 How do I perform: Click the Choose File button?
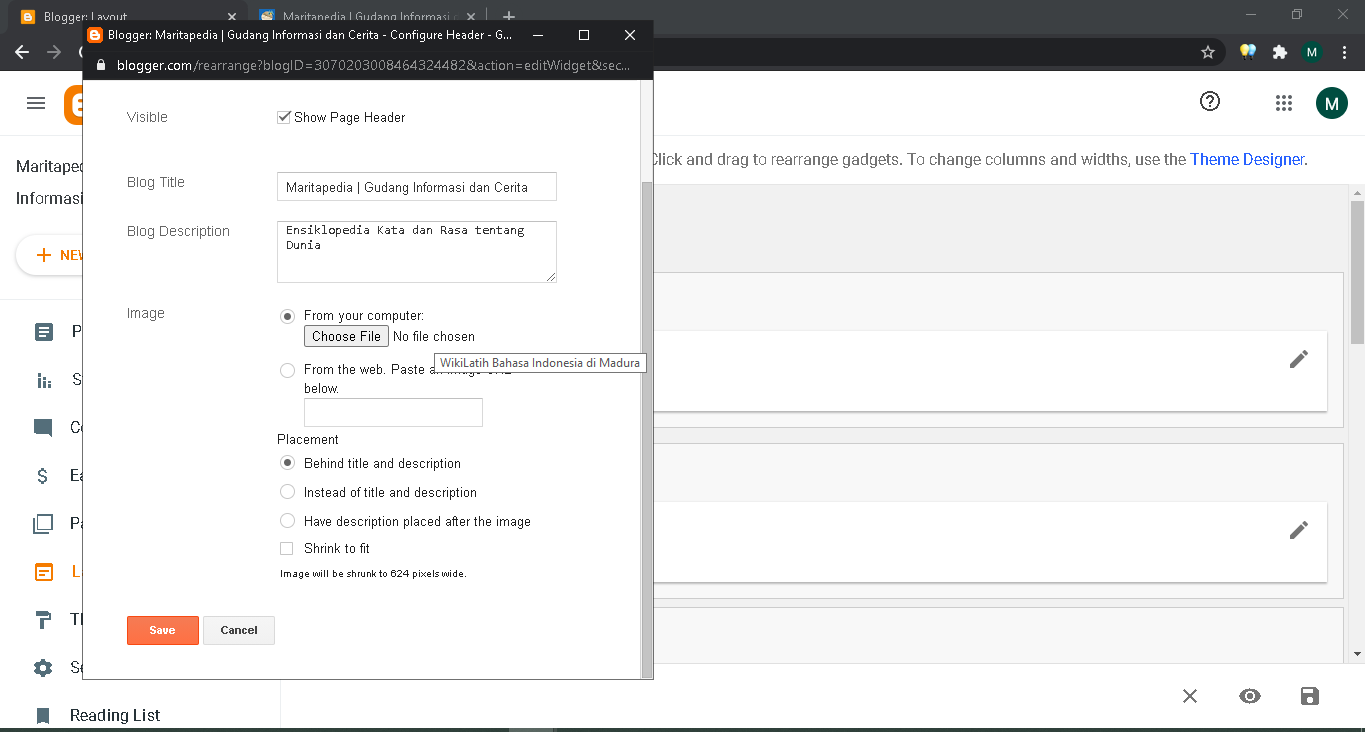click(x=346, y=336)
